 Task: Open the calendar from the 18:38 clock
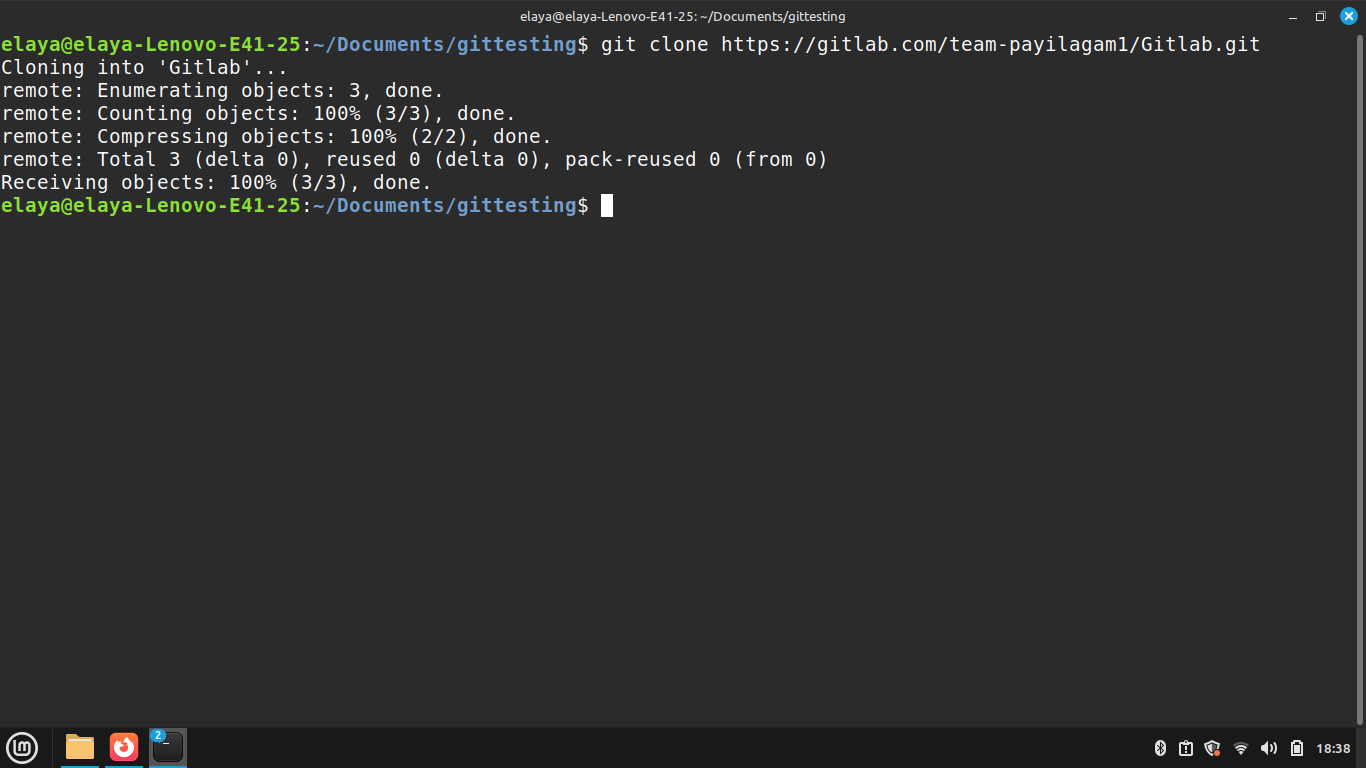coord(1333,748)
